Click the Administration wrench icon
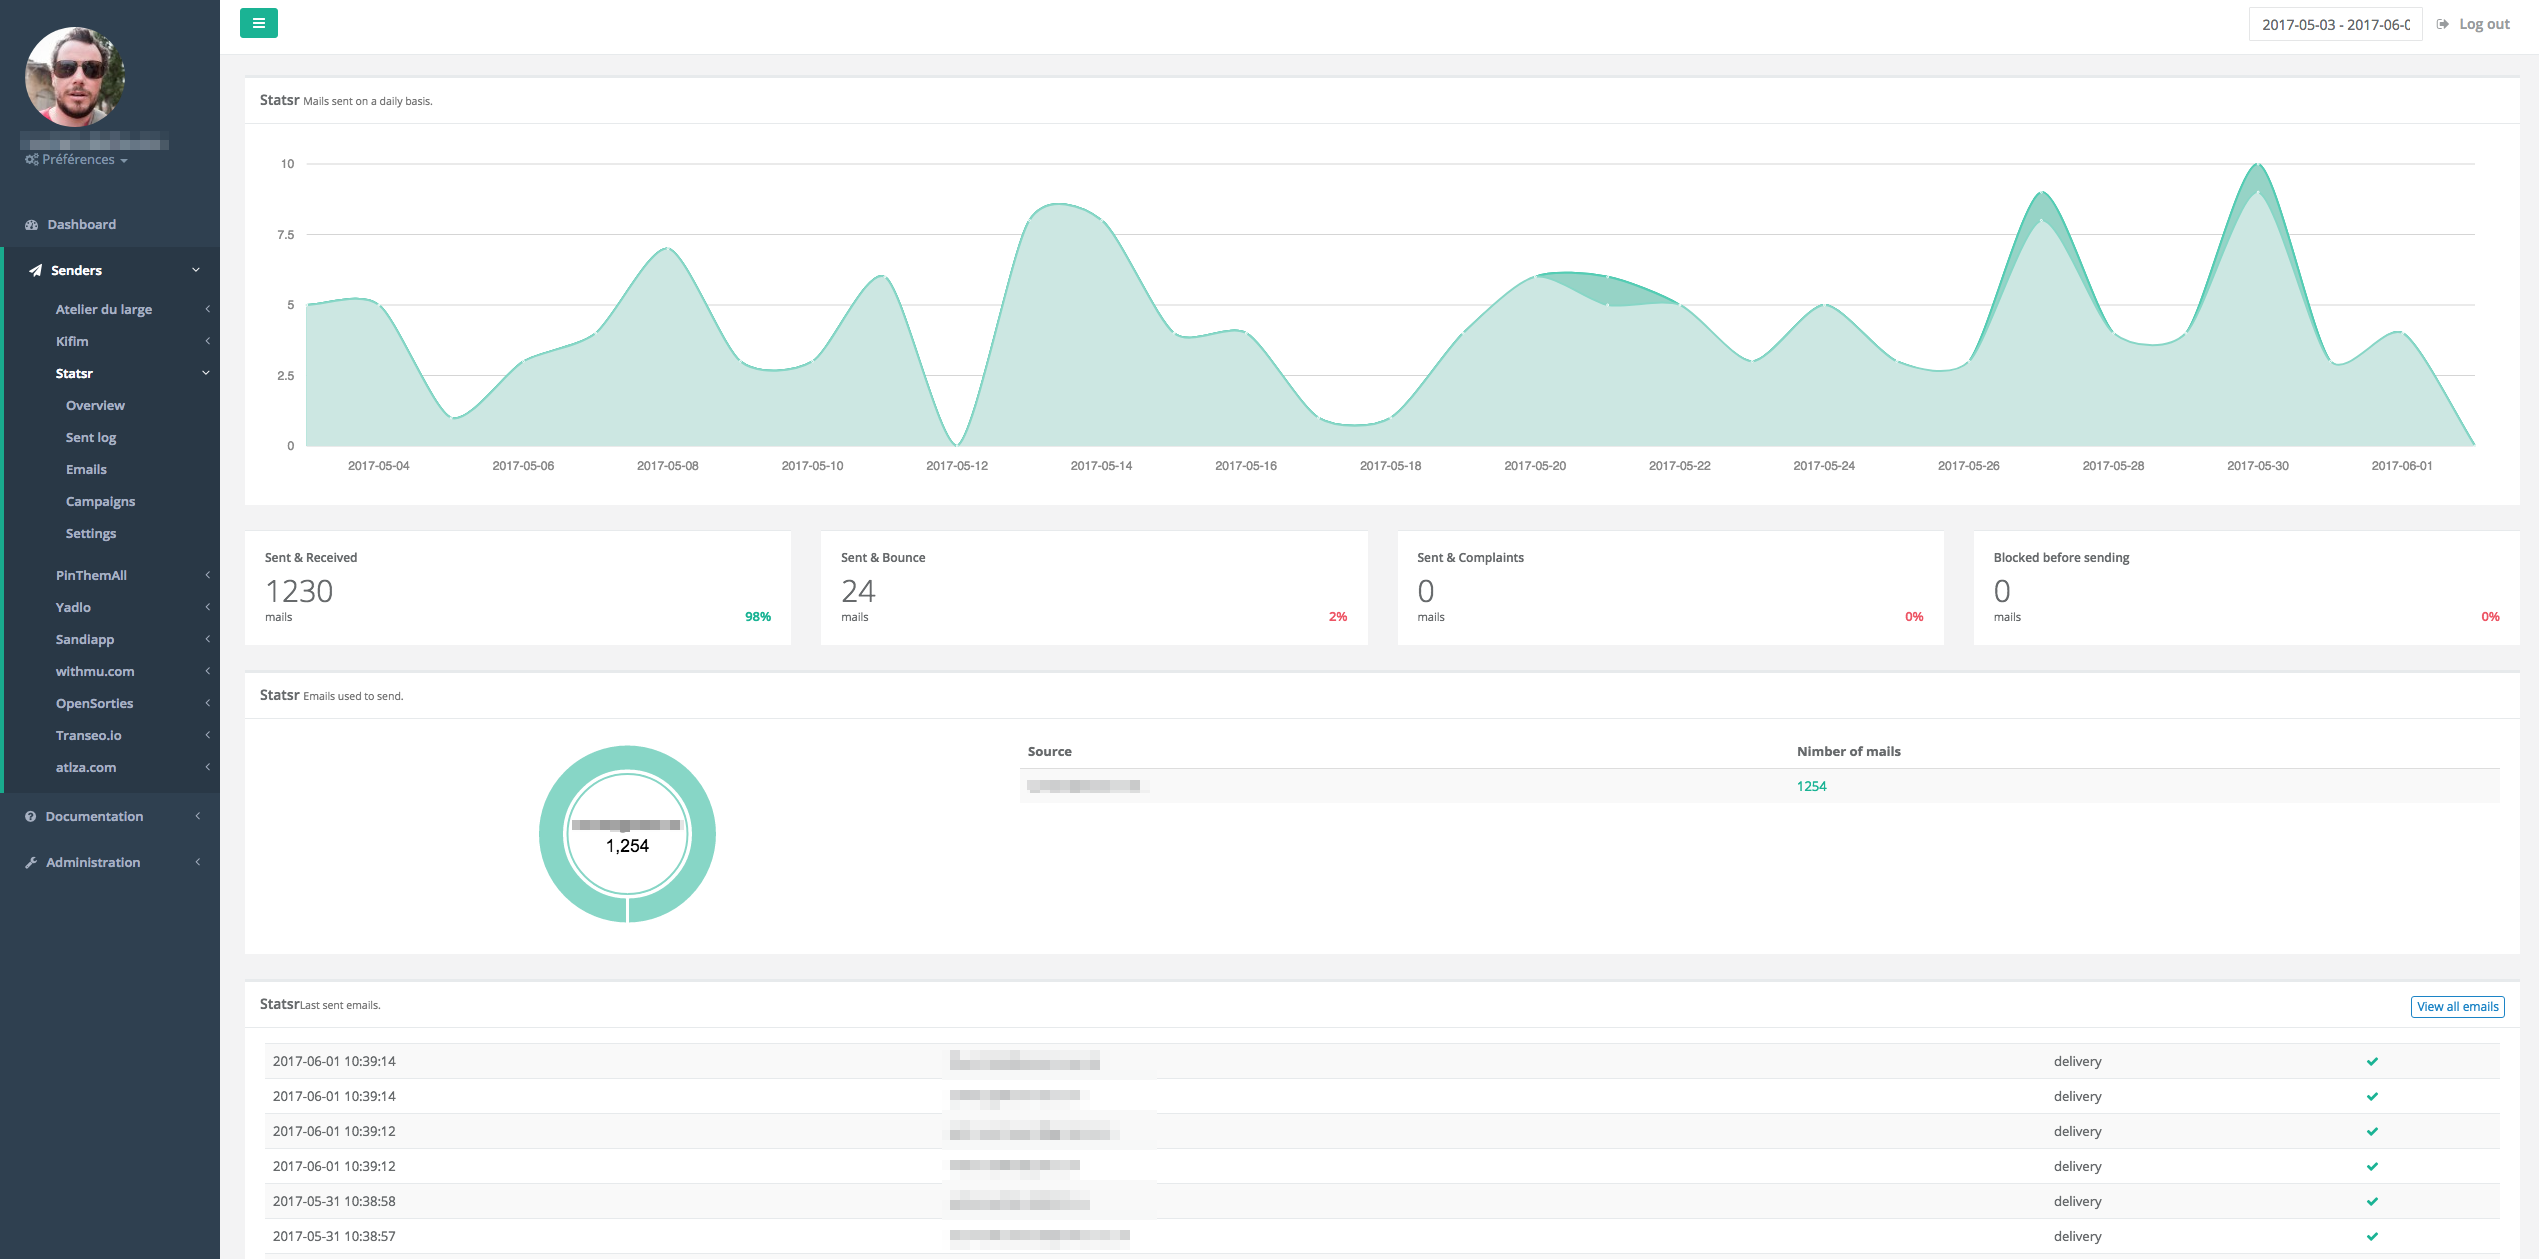 [x=31, y=863]
